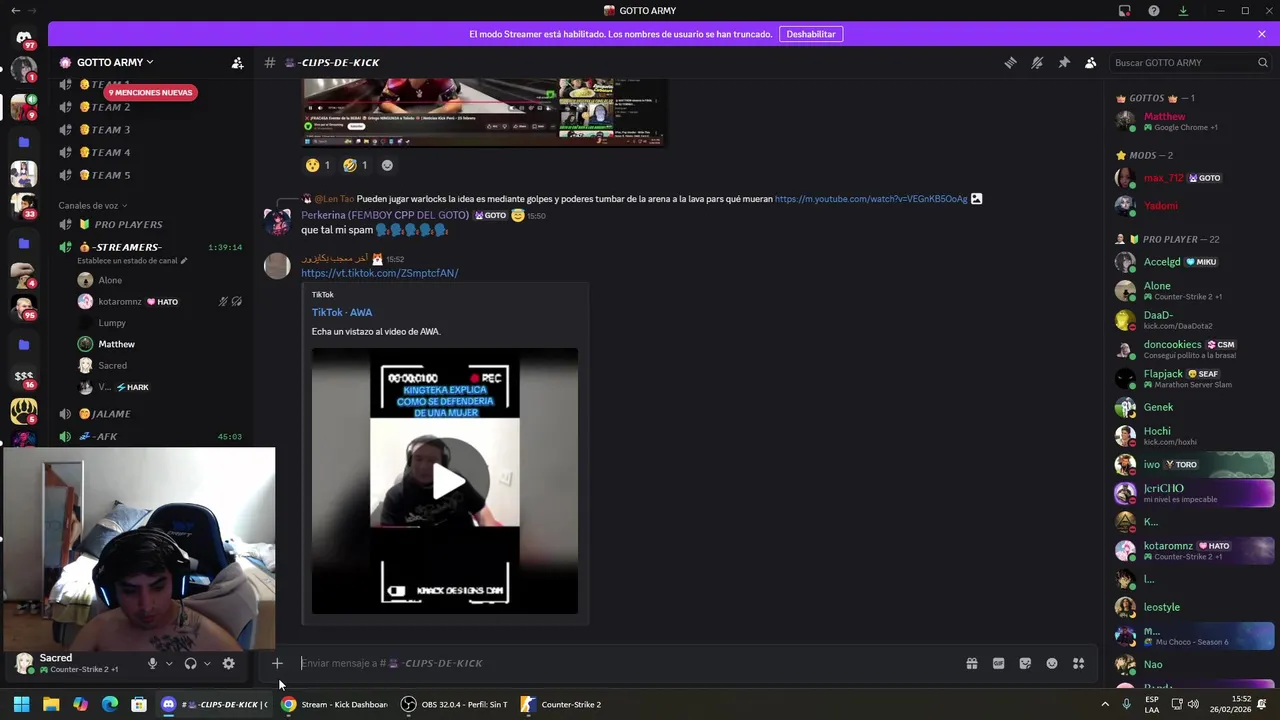
Task: Open the vt.tiktok.com link
Action: pos(380,273)
